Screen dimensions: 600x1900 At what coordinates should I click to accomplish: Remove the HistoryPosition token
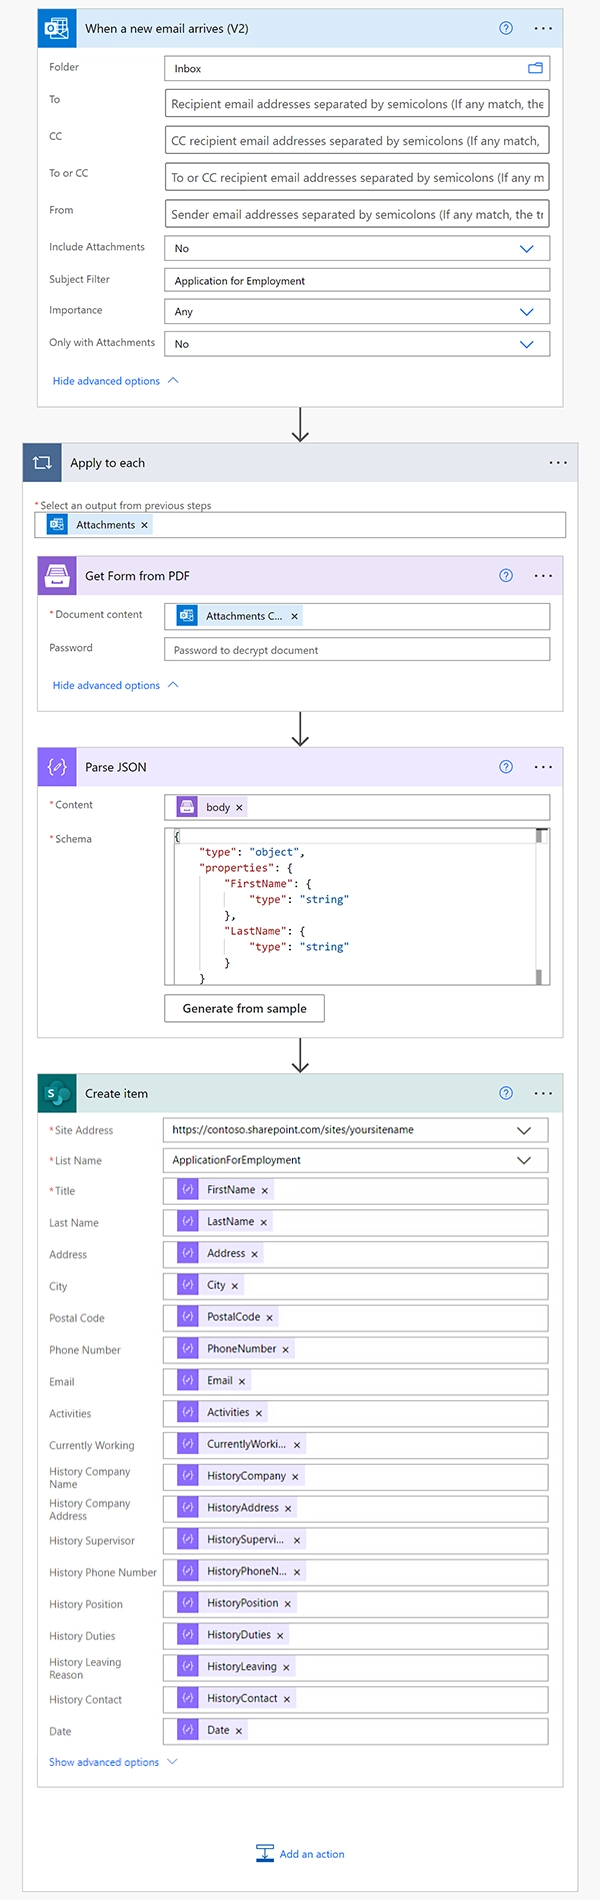(288, 1603)
